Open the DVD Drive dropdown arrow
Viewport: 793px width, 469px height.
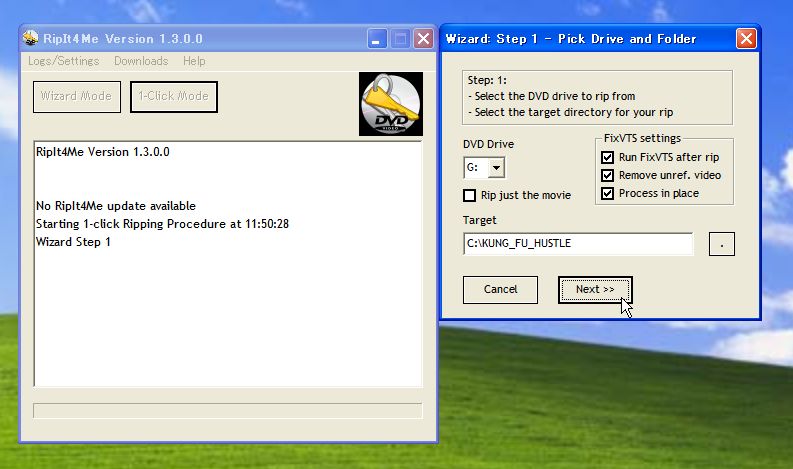click(x=496, y=167)
